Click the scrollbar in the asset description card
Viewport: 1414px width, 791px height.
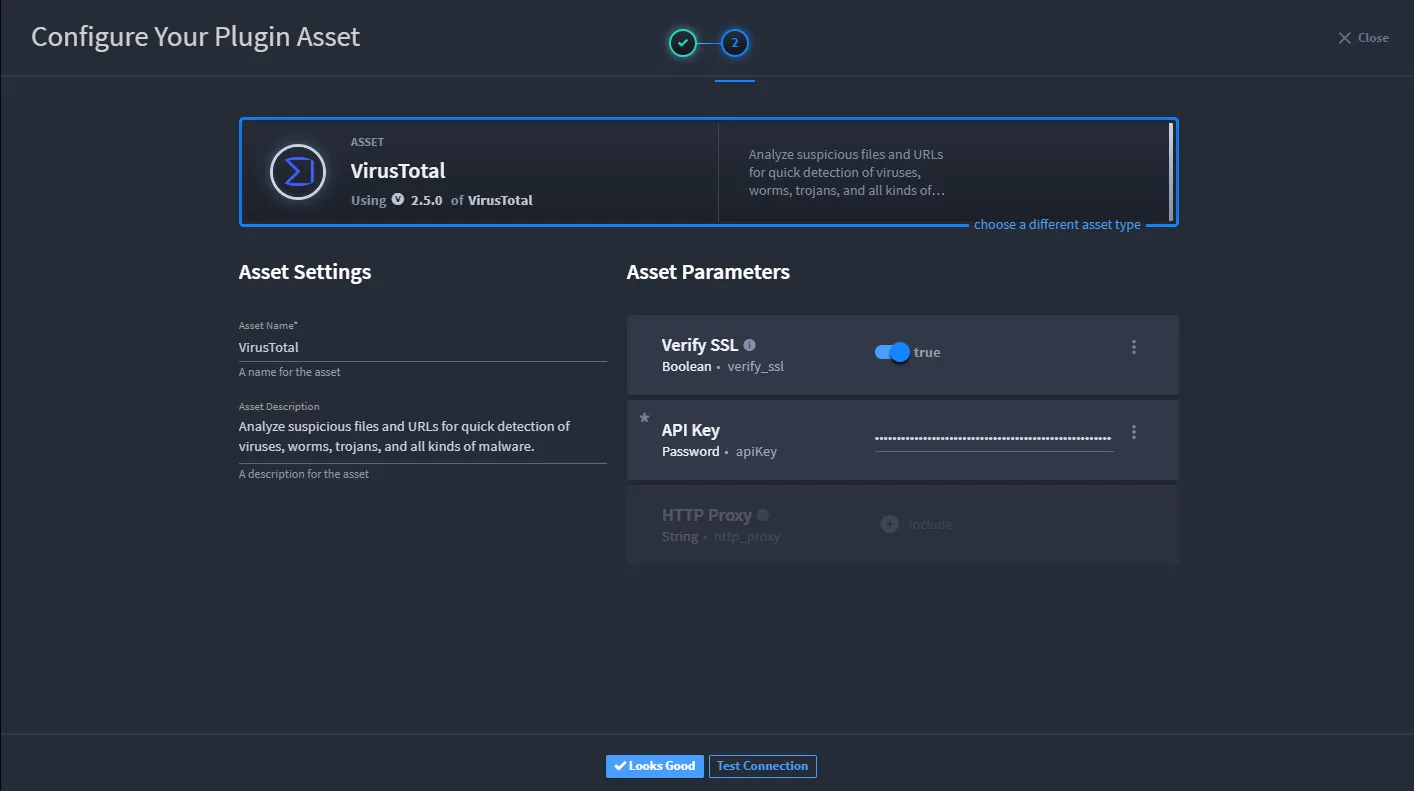tap(1171, 170)
